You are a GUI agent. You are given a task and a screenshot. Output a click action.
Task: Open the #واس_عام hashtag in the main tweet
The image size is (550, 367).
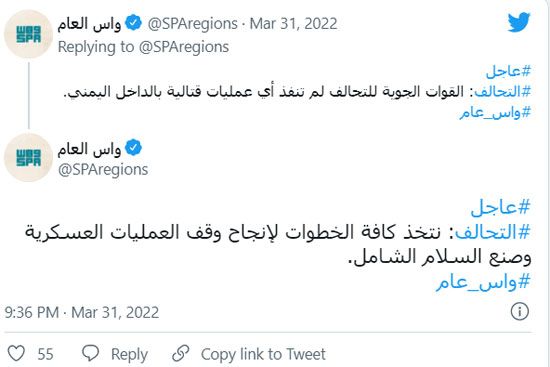point(483,282)
